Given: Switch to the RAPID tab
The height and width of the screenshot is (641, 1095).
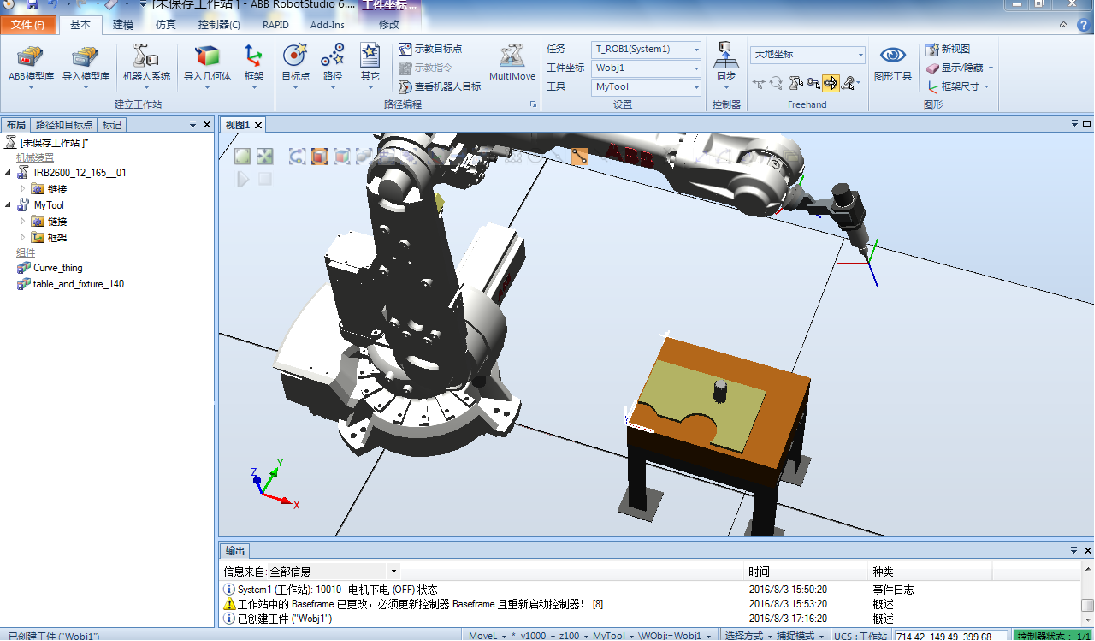Looking at the screenshot, I should 275,24.
